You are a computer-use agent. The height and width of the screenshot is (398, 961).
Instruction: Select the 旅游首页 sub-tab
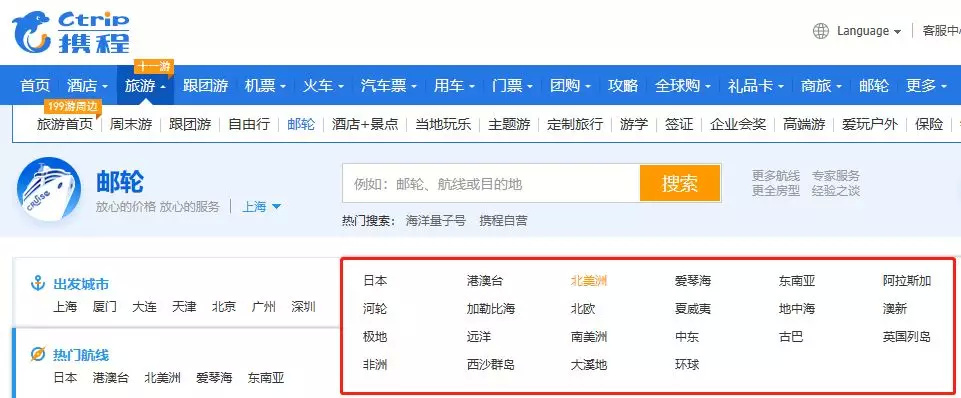[x=64, y=124]
